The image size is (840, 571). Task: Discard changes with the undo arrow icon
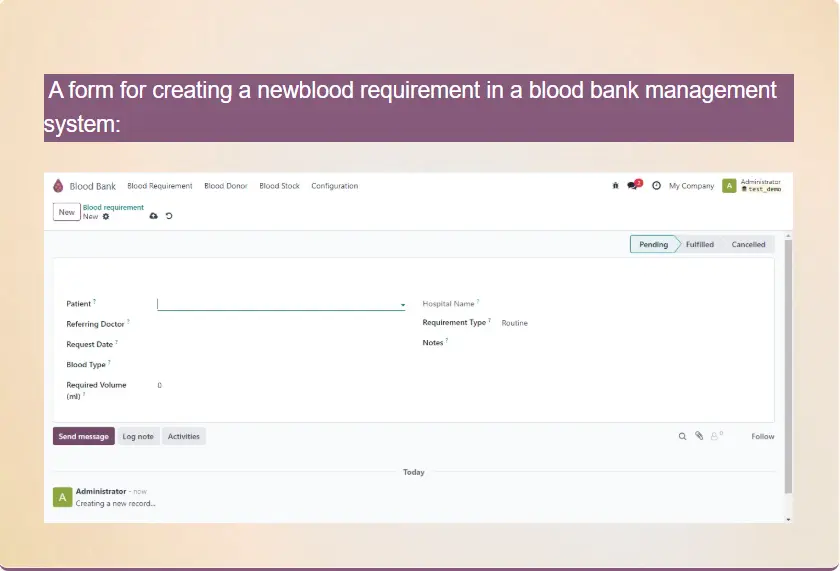169,216
